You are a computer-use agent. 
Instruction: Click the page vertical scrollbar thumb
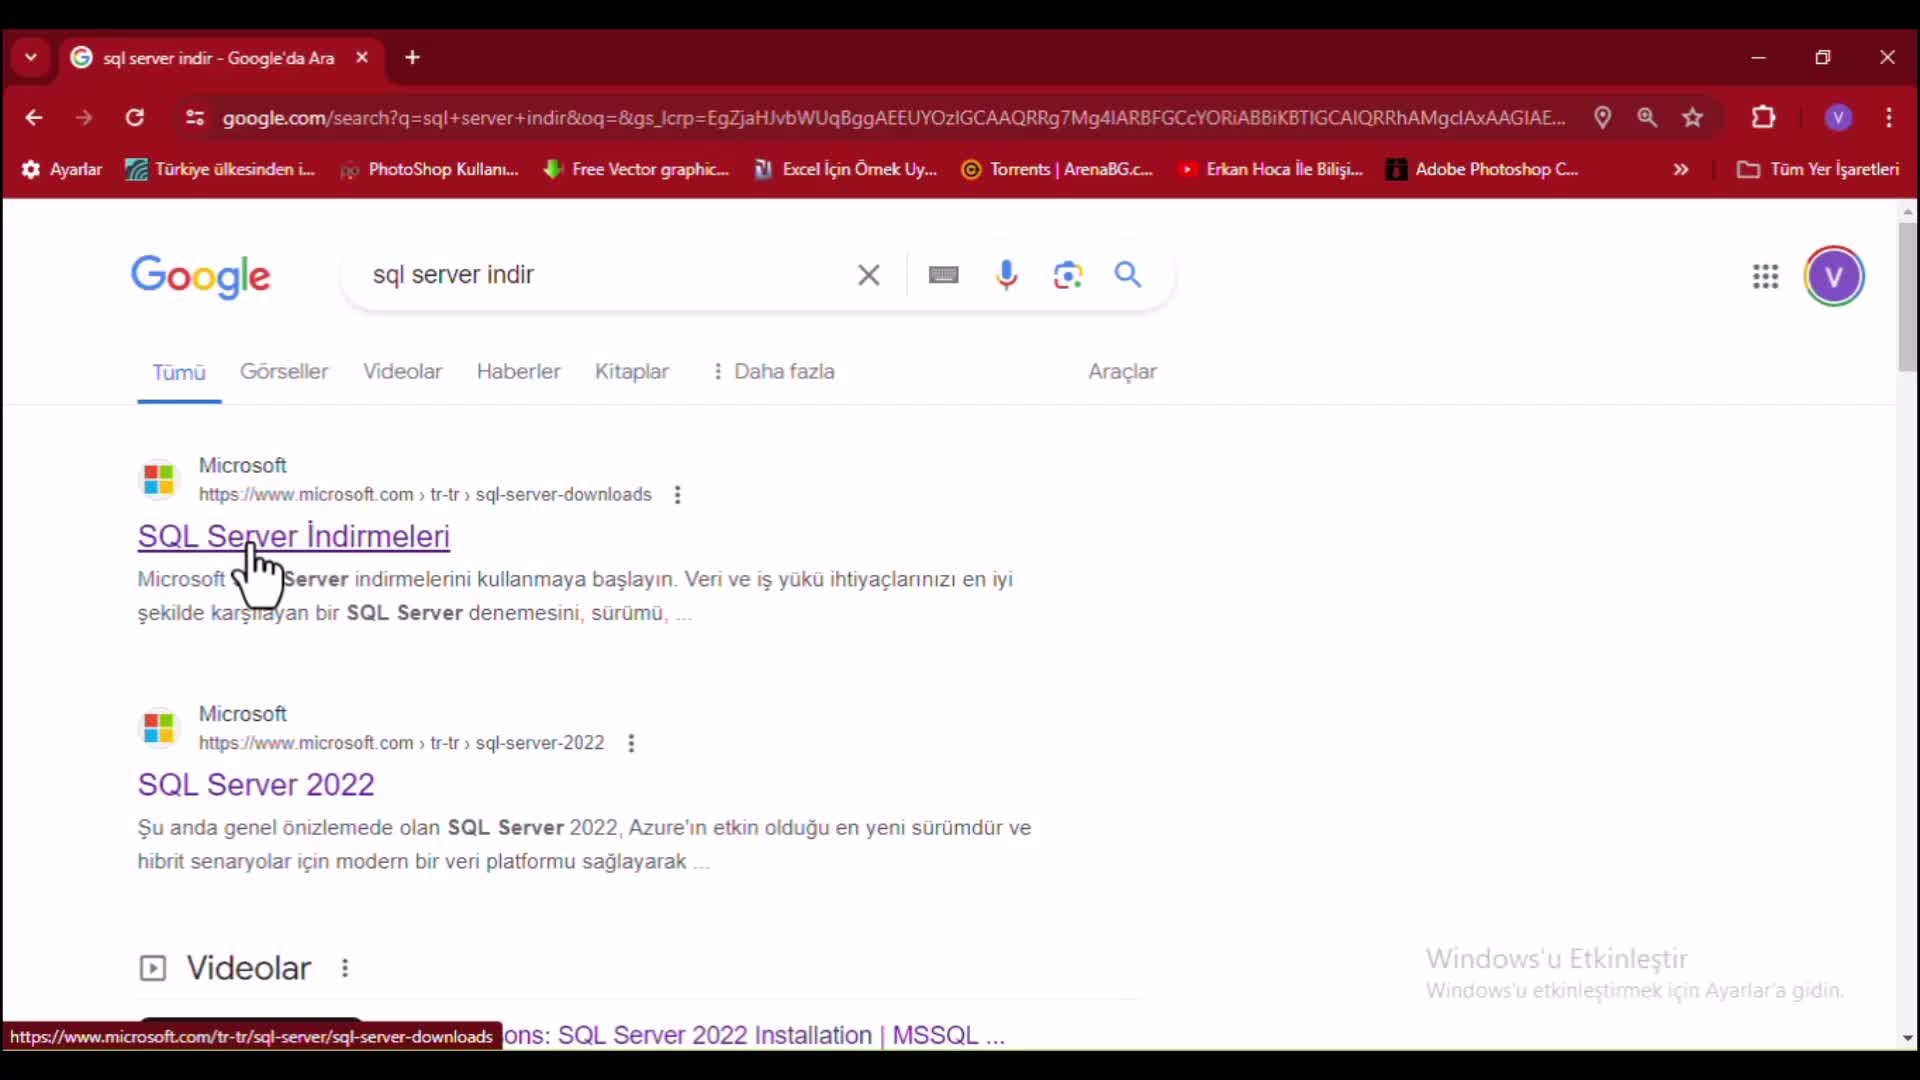click(x=1907, y=297)
